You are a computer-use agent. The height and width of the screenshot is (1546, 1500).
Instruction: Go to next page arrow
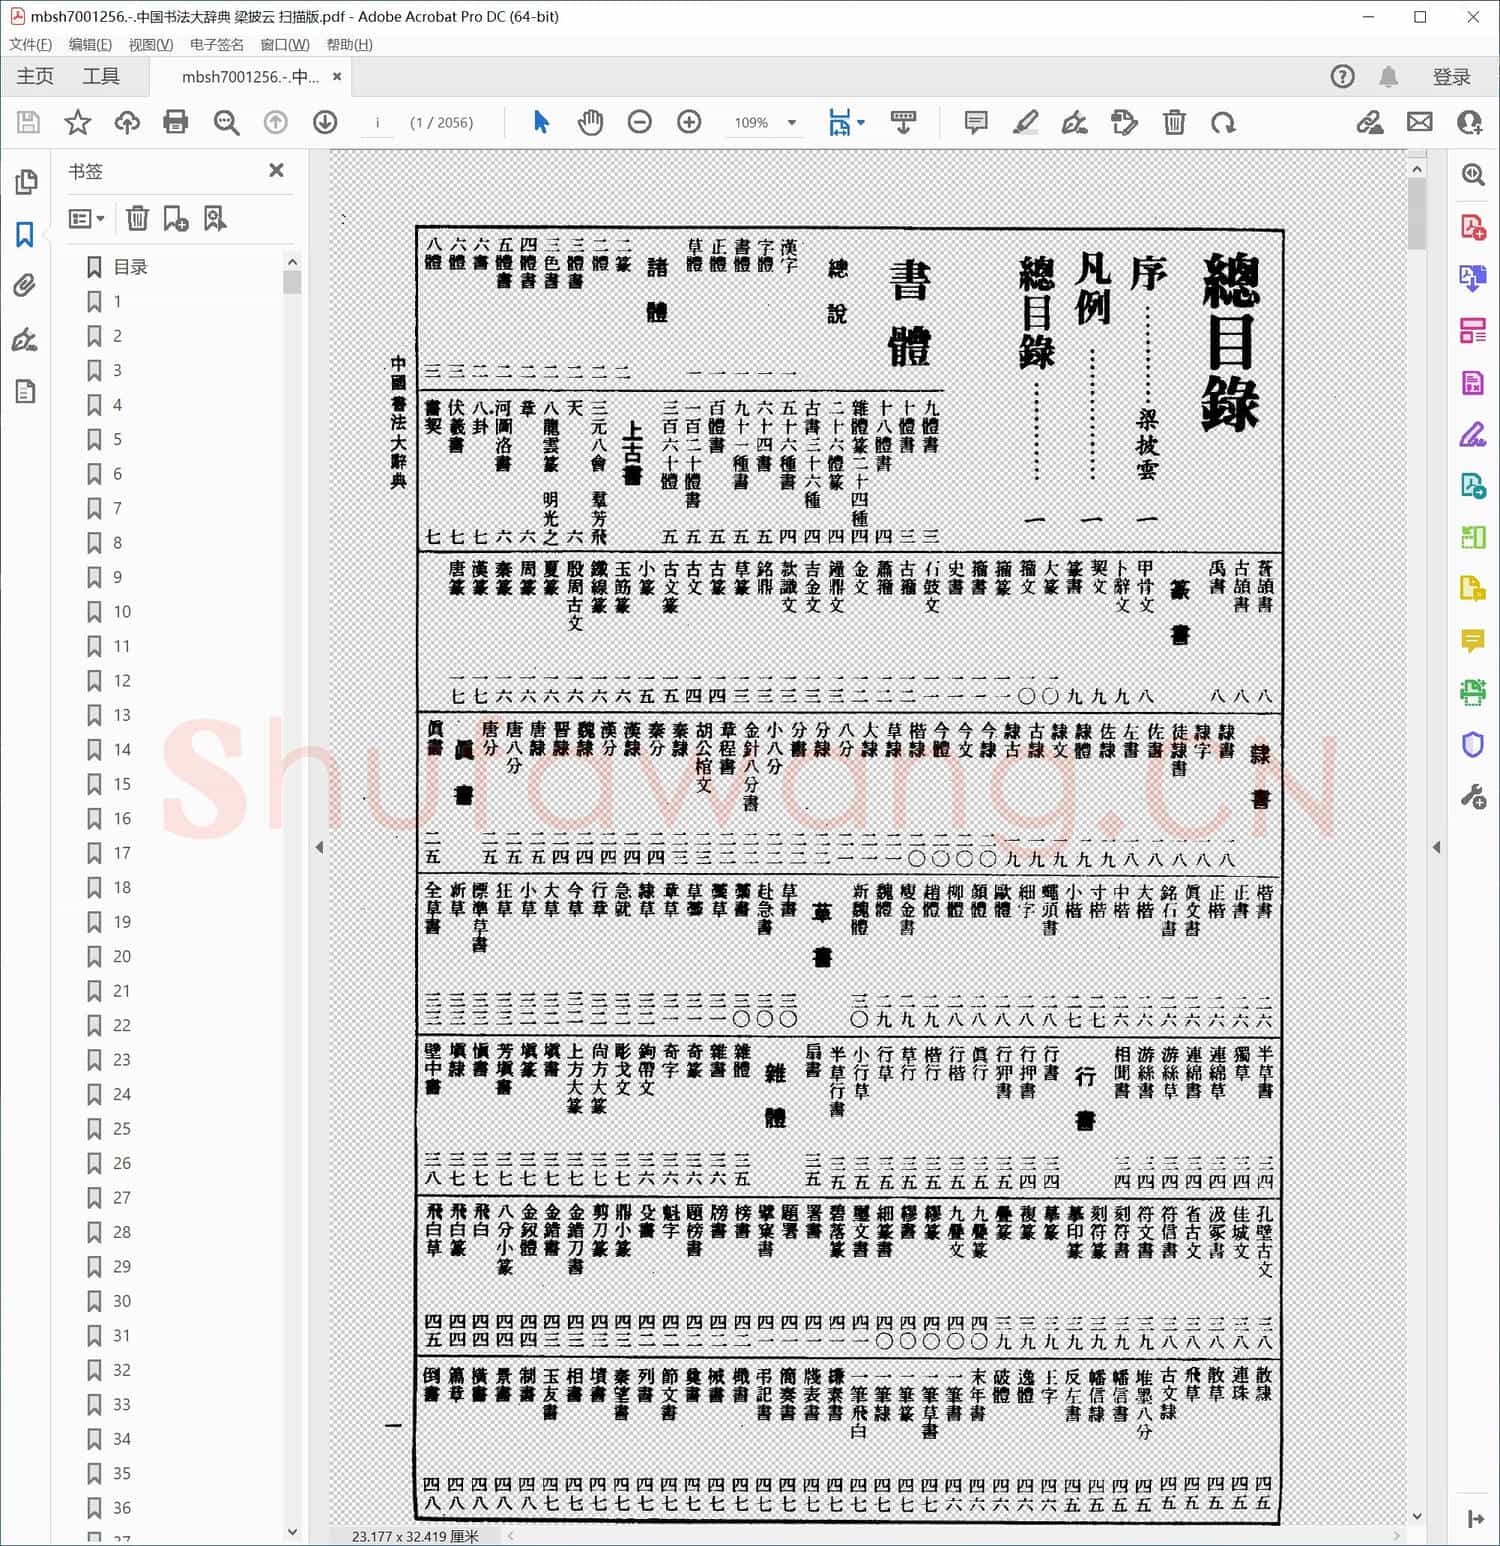pyautogui.click(x=325, y=122)
